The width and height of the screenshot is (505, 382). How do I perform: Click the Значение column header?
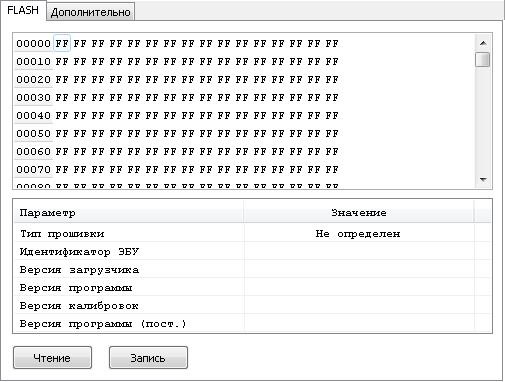[x=359, y=213]
